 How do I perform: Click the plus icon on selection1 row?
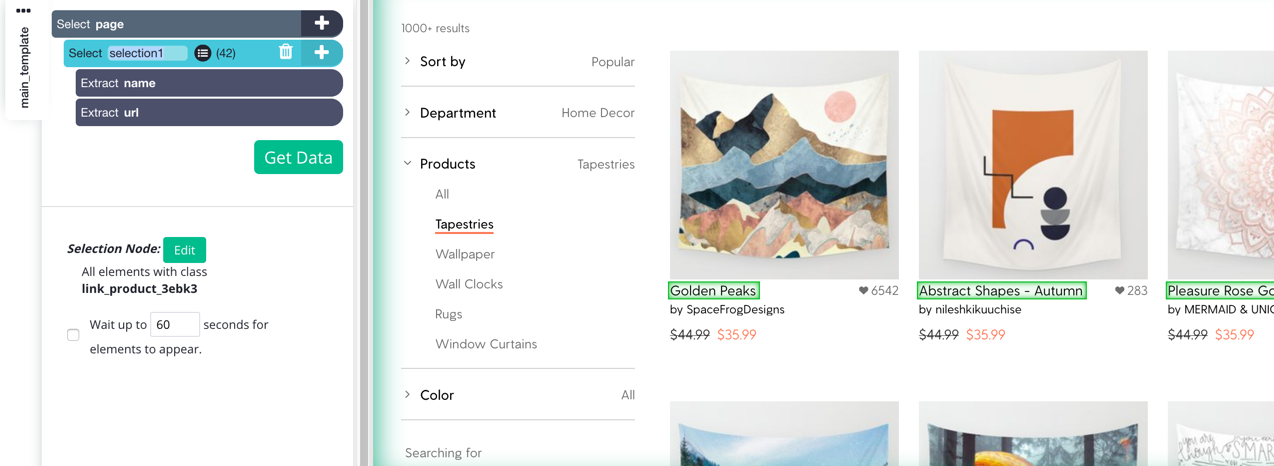point(322,53)
